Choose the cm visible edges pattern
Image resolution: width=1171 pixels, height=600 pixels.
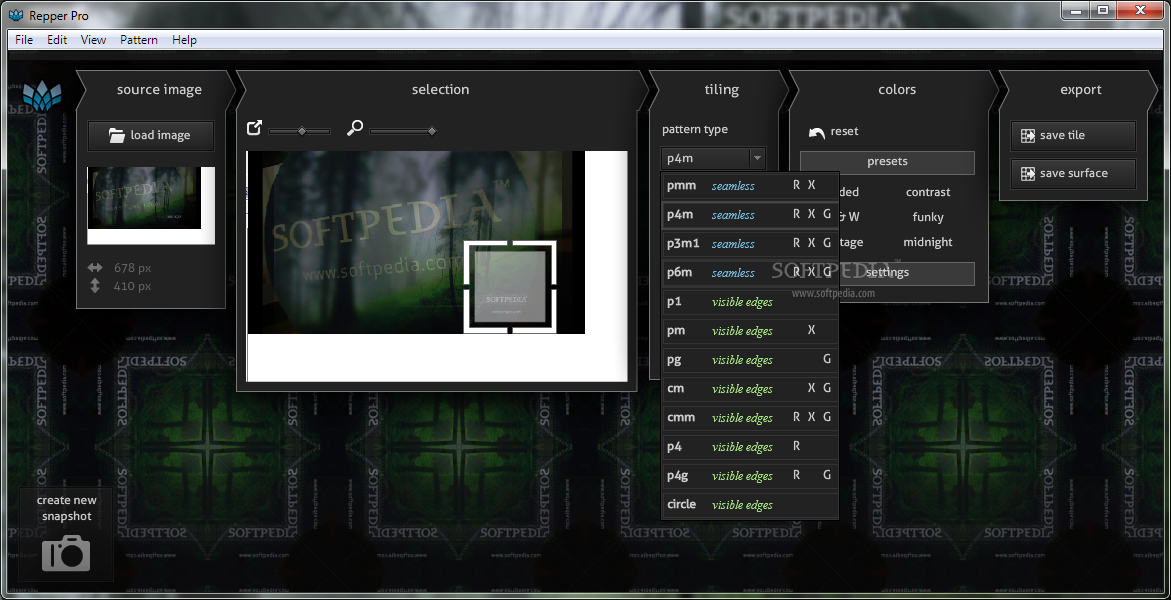[750, 389]
